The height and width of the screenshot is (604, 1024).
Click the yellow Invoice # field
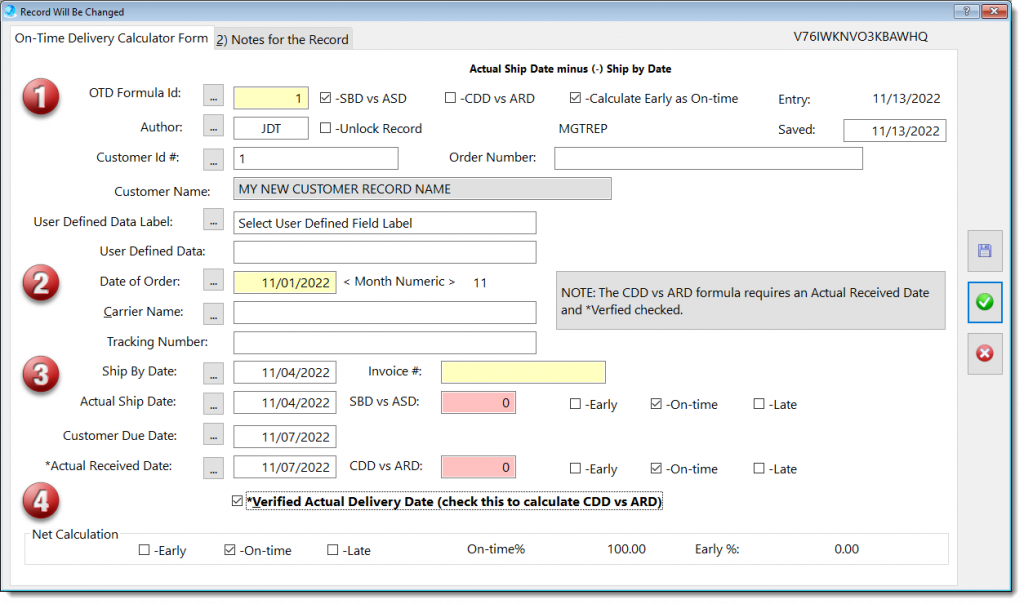pyautogui.click(x=523, y=372)
